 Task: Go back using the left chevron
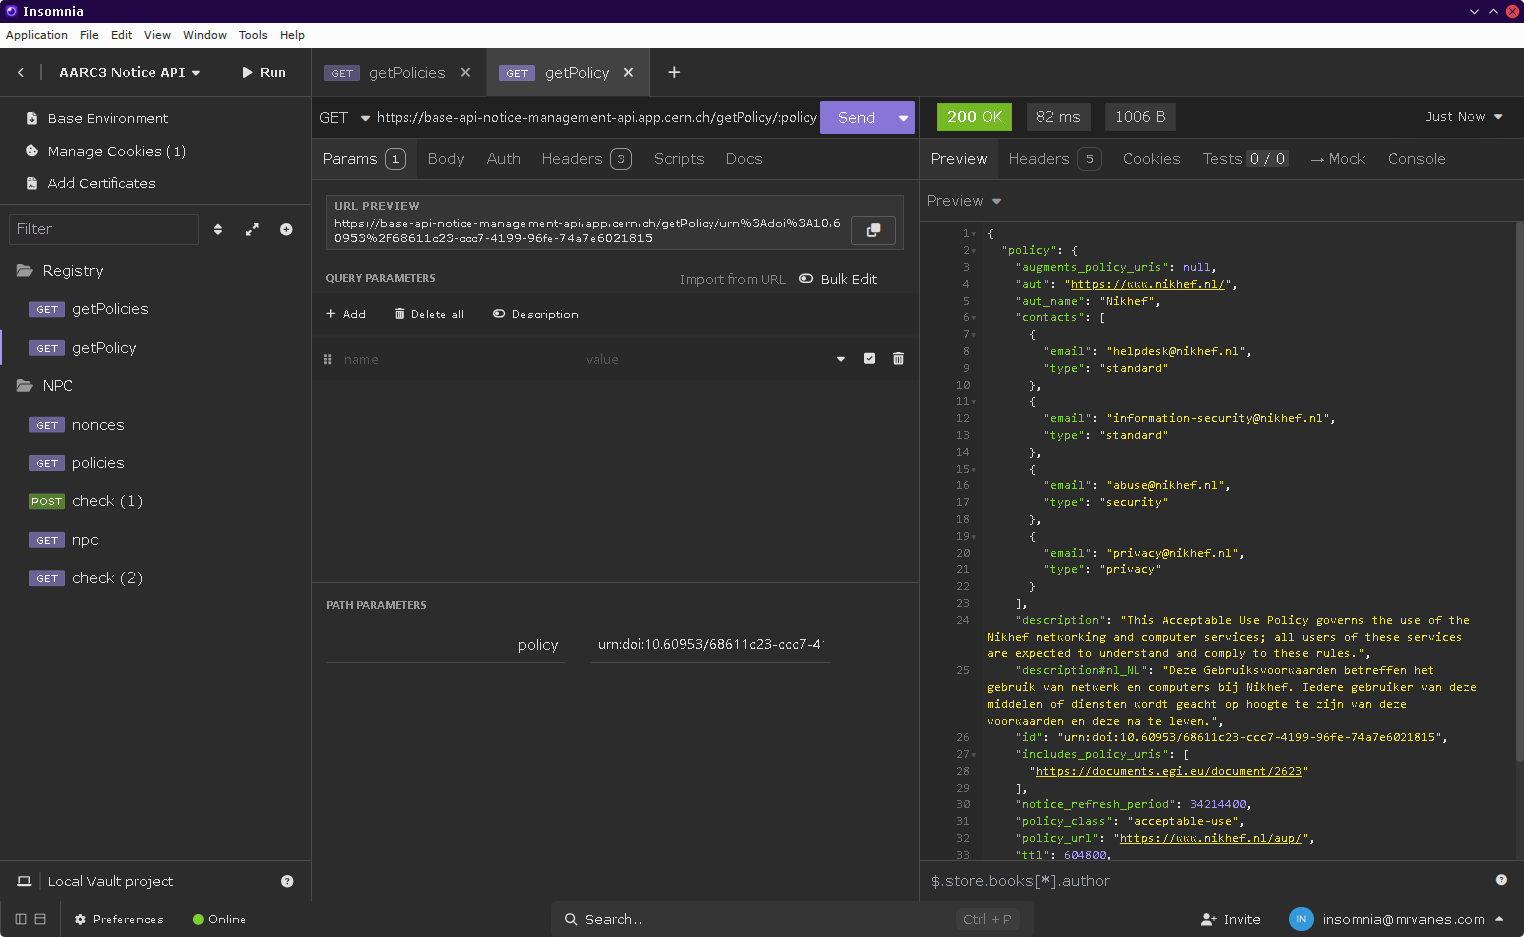pyautogui.click(x=21, y=73)
